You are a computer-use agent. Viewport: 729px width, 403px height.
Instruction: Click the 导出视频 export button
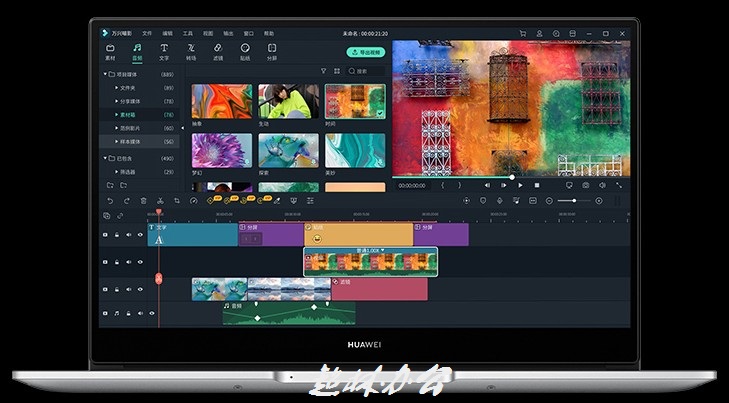point(366,52)
